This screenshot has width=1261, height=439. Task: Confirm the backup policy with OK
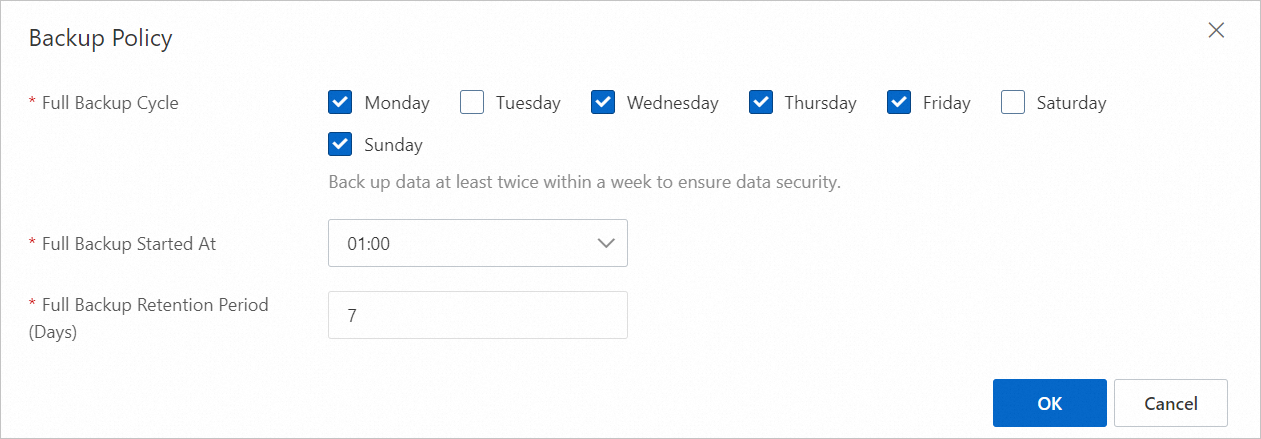click(1049, 403)
